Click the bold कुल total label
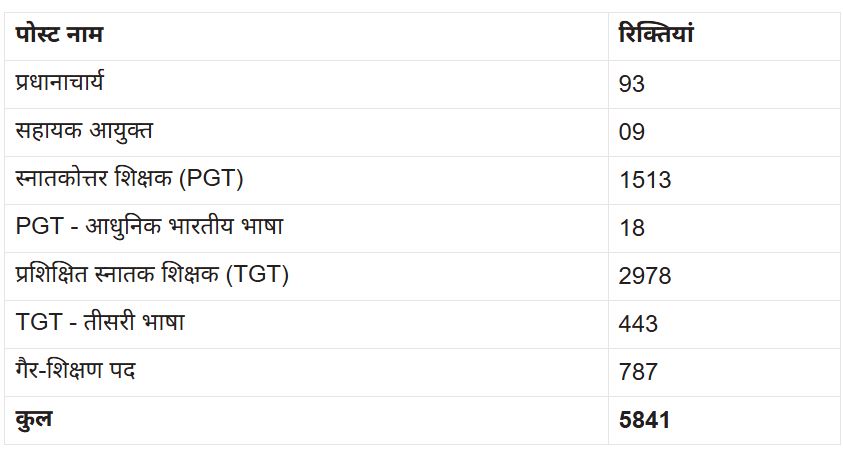The height and width of the screenshot is (451, 843). pyautogui.click(x=34, y=420)
